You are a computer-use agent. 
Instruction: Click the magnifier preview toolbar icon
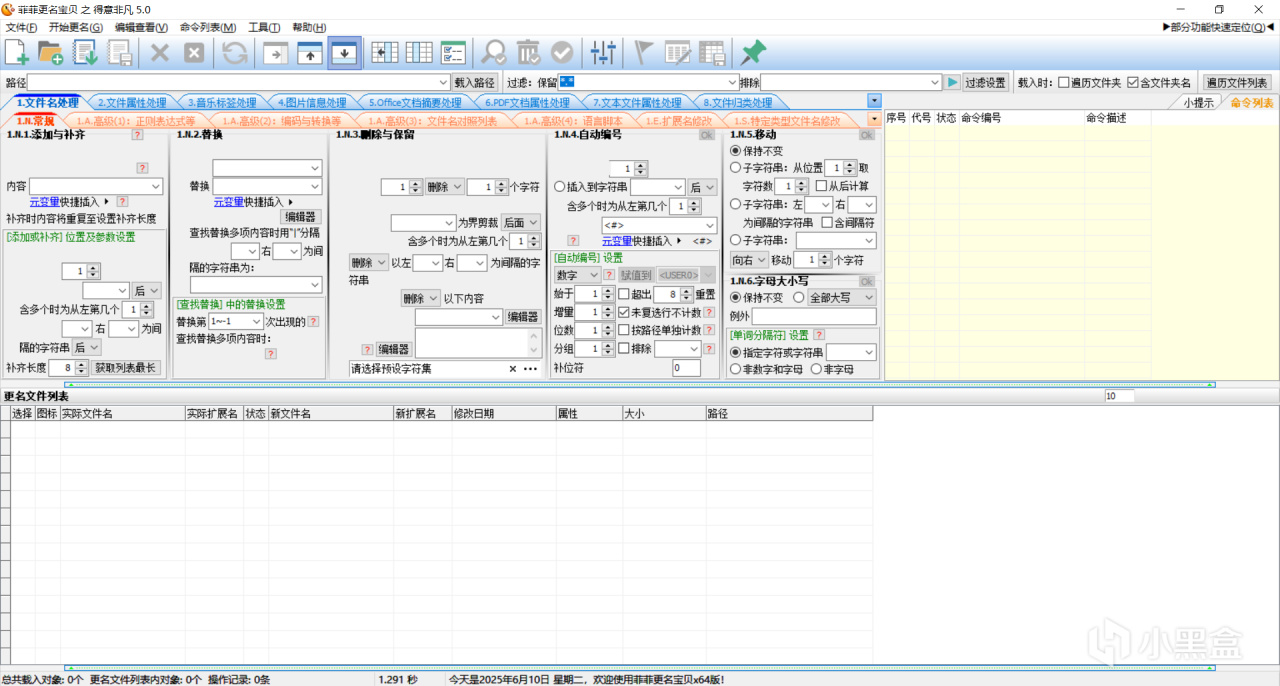[x=494, y=52]
